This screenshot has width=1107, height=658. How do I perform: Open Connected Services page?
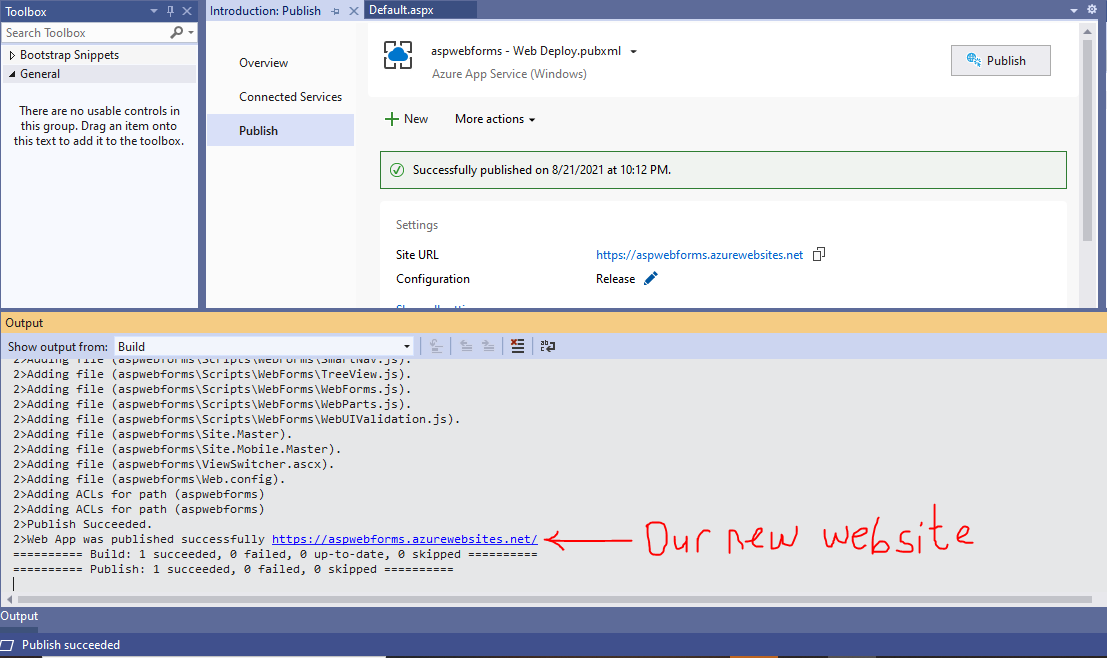pyautogui.click(x=290, y=97)
